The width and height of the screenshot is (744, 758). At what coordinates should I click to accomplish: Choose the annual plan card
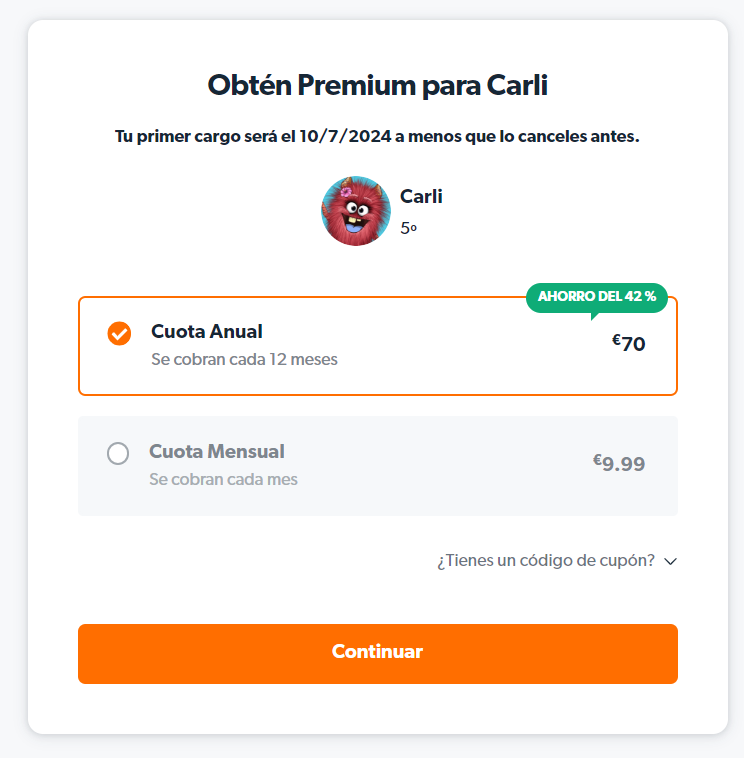pyautogui.click(x=378, y=346)
